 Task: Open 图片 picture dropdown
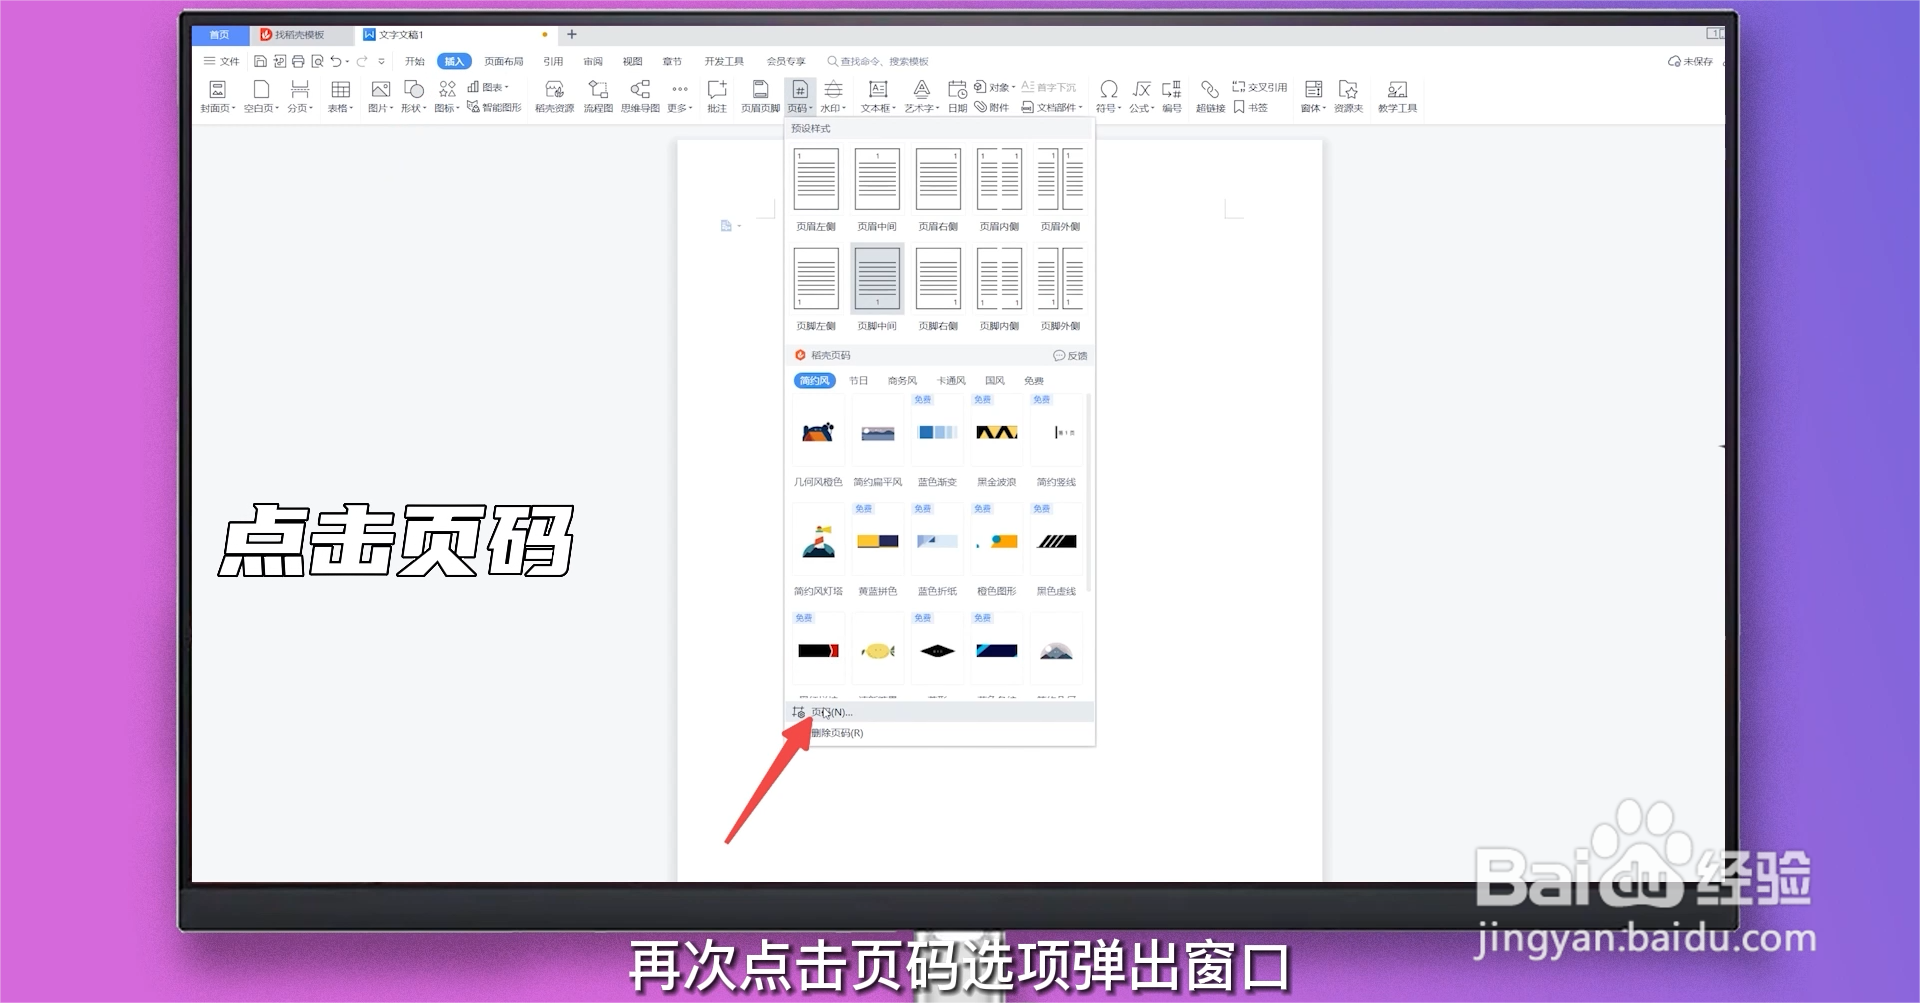[x=380, y=97]
